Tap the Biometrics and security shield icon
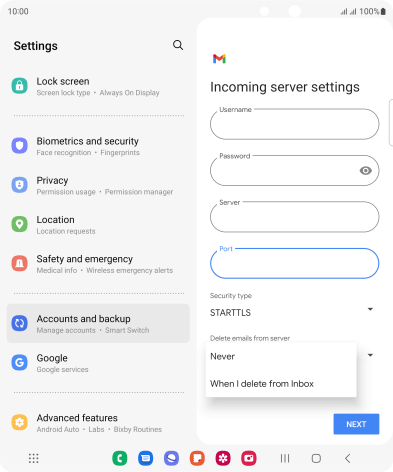 click(20, 146)
